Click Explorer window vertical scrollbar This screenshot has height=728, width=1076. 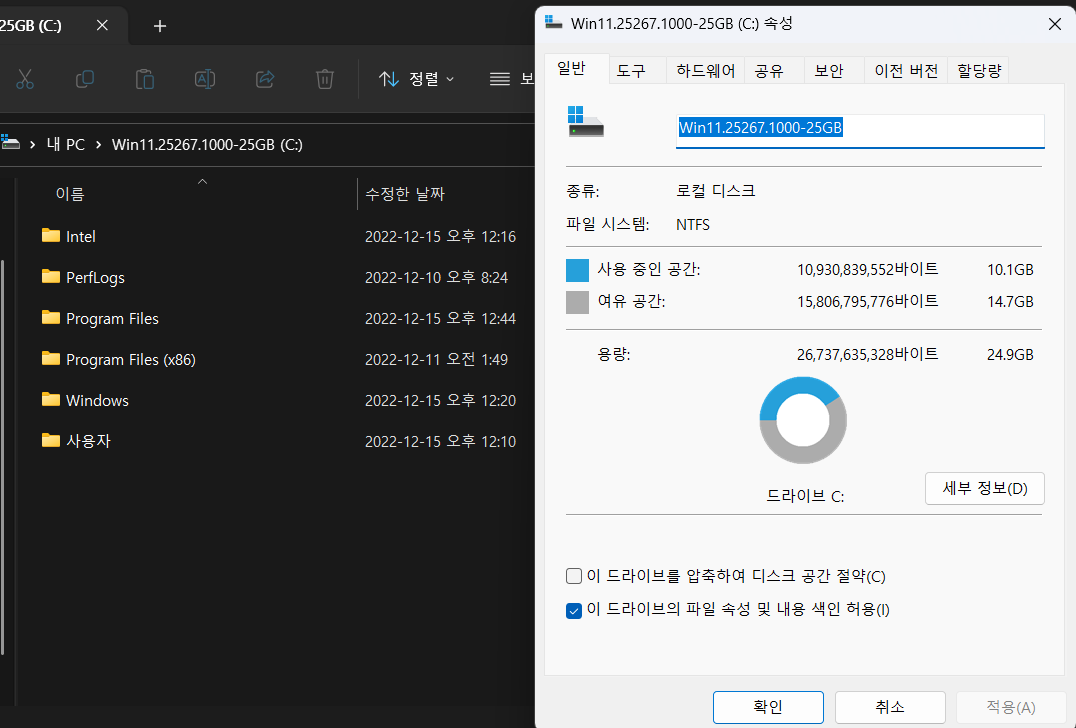pyautogui.click(x=3, y=456)
